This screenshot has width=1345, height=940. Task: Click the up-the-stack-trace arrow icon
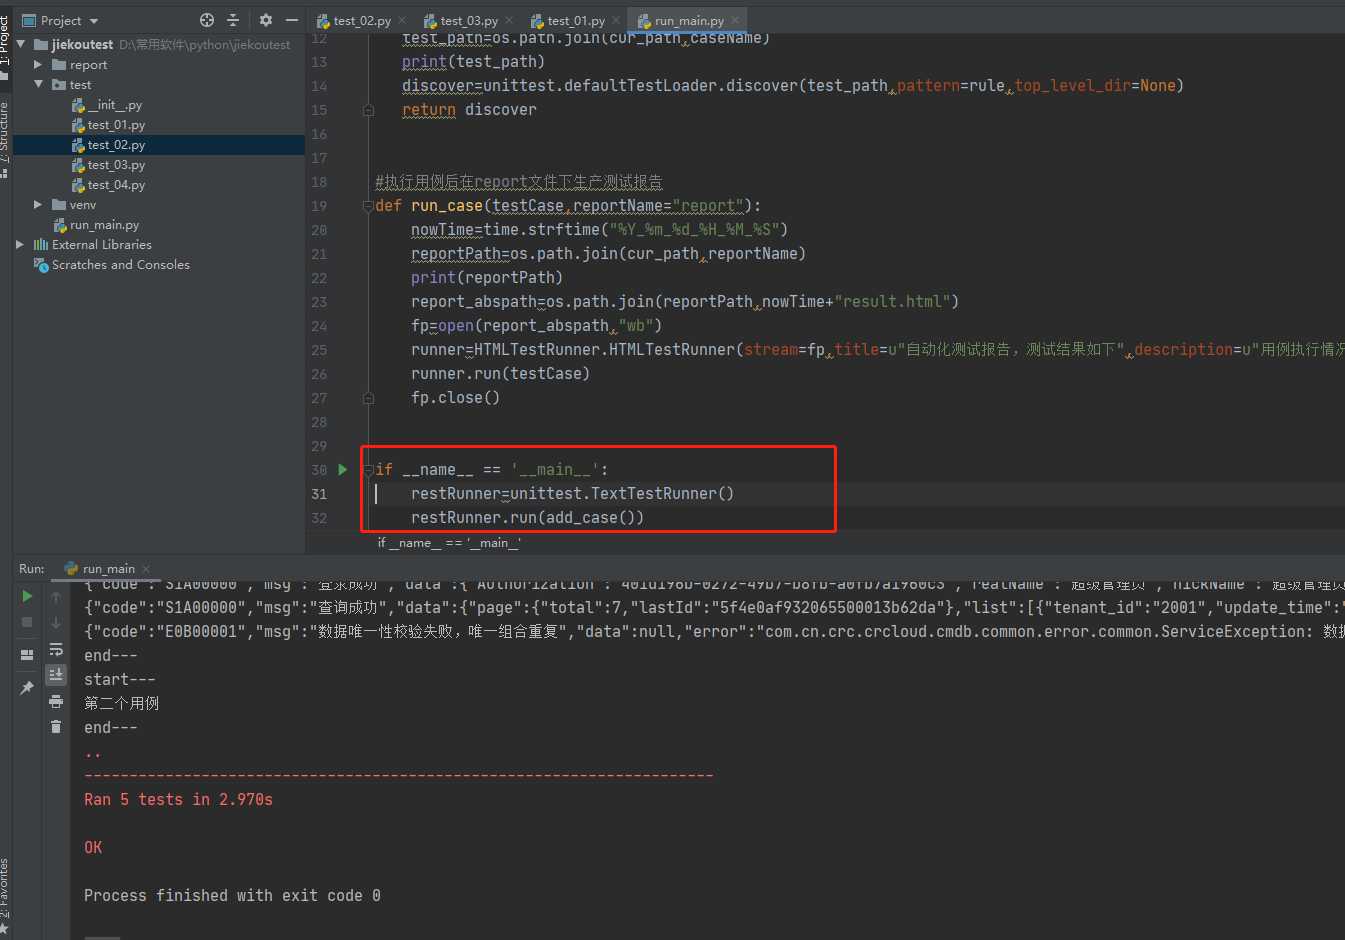[x=56, y=597]
